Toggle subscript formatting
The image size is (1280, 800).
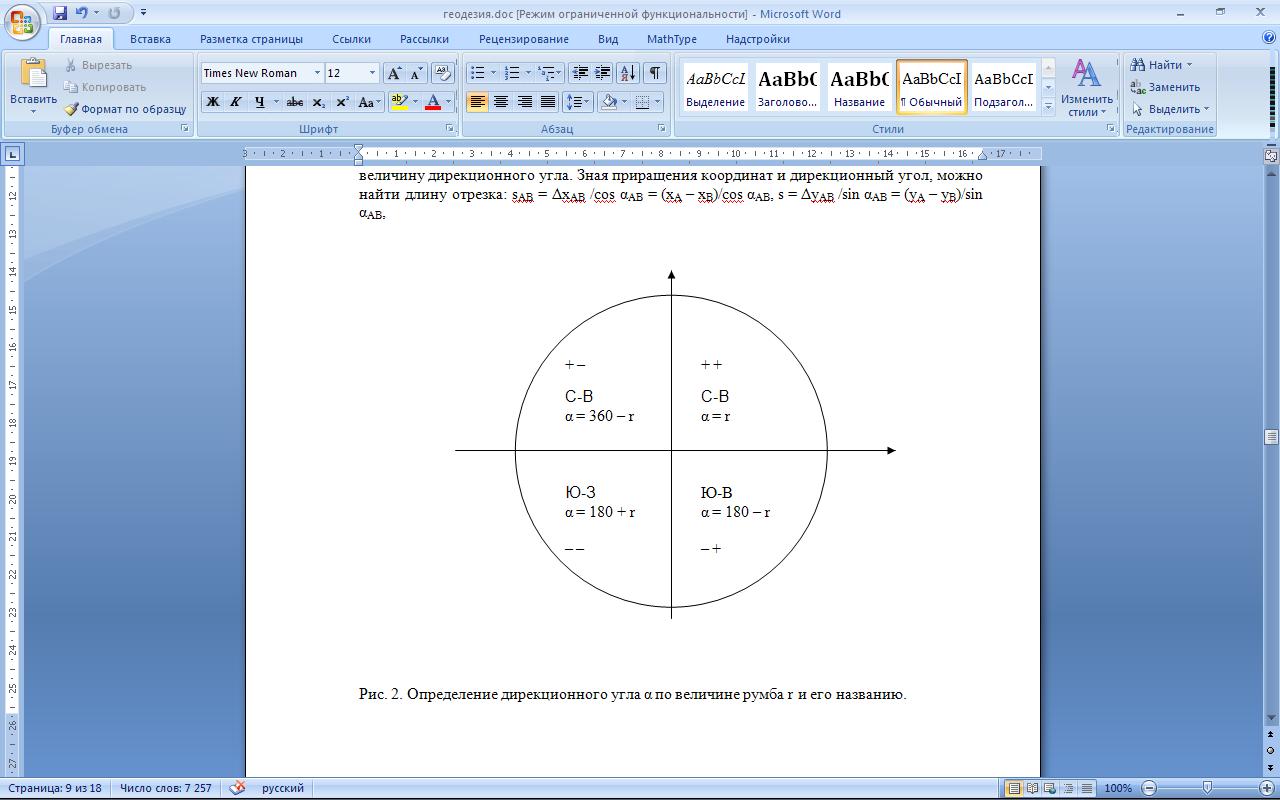(x=318, y=102)
